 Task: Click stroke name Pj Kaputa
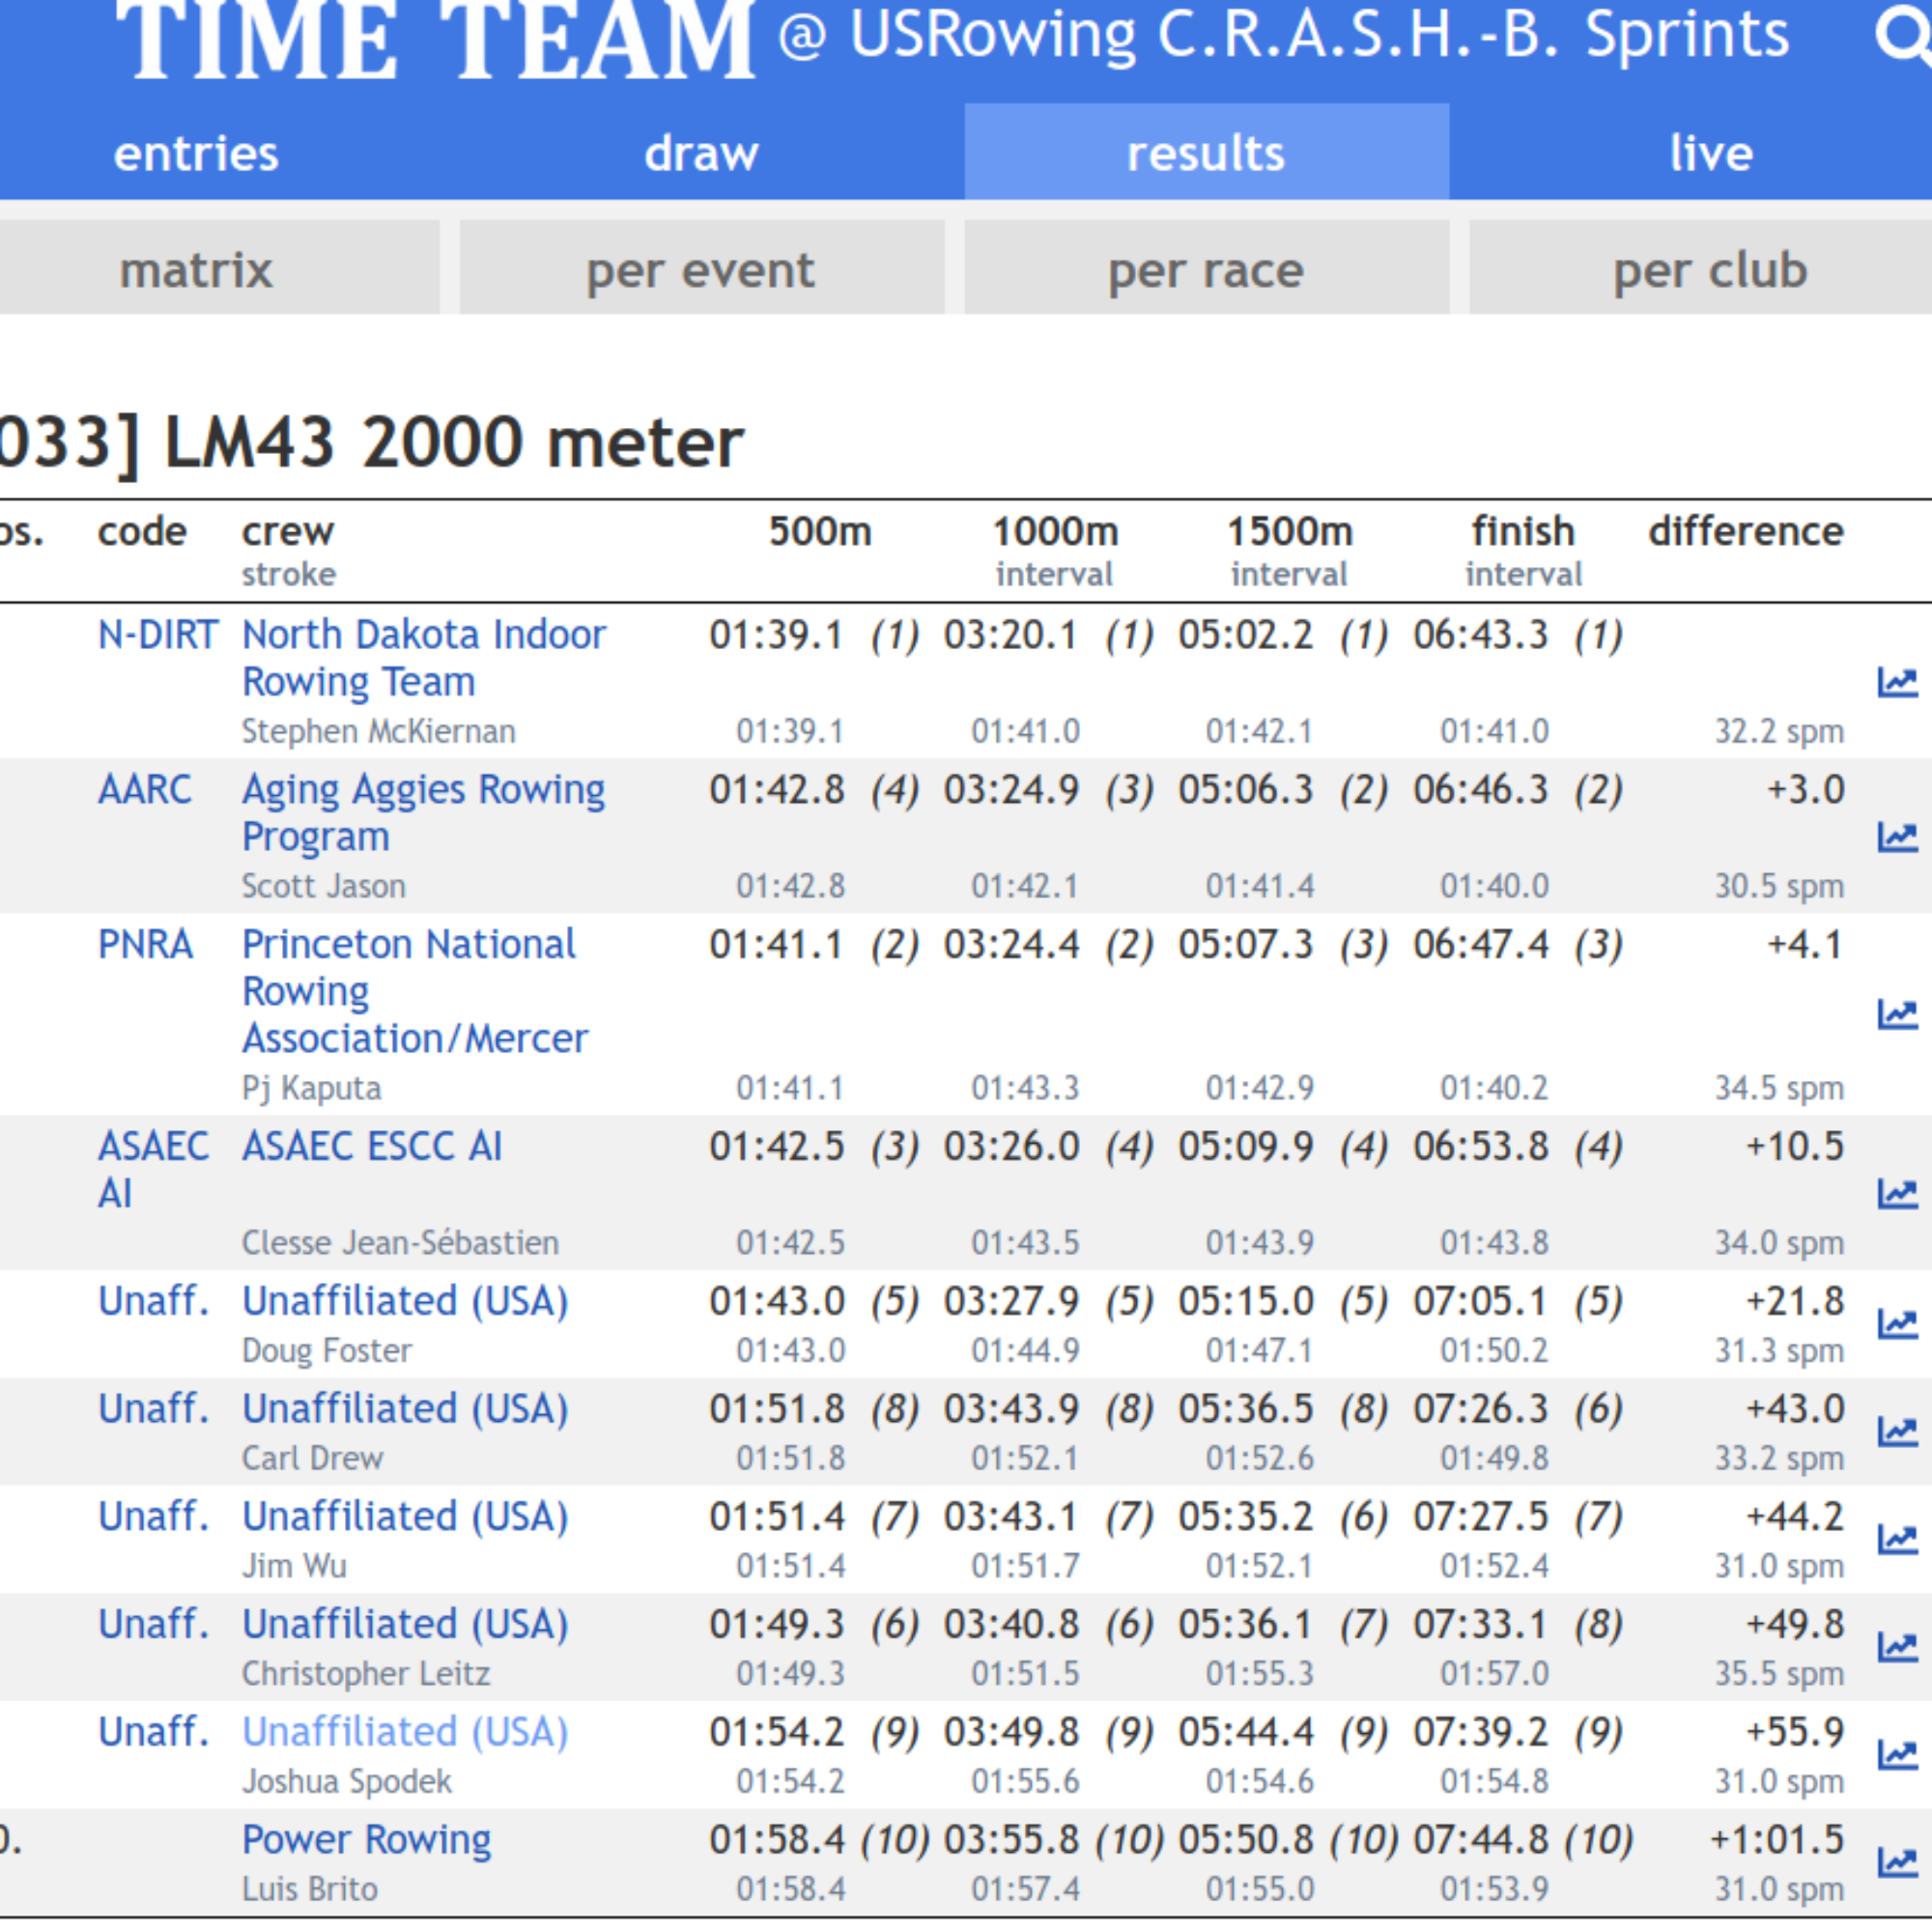coord(311,1088)
